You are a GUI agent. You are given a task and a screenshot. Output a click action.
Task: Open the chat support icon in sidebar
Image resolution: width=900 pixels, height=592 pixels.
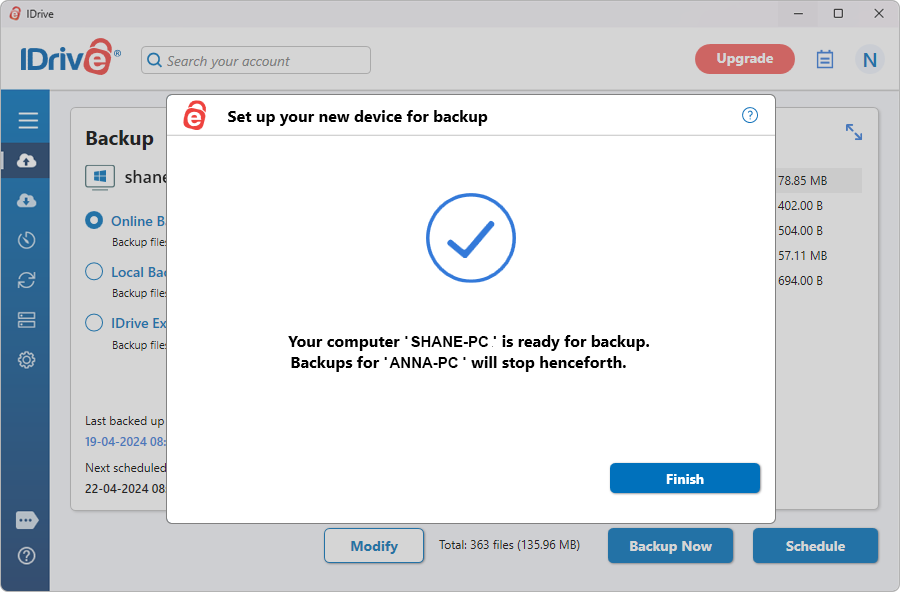(x=27, y=521)
